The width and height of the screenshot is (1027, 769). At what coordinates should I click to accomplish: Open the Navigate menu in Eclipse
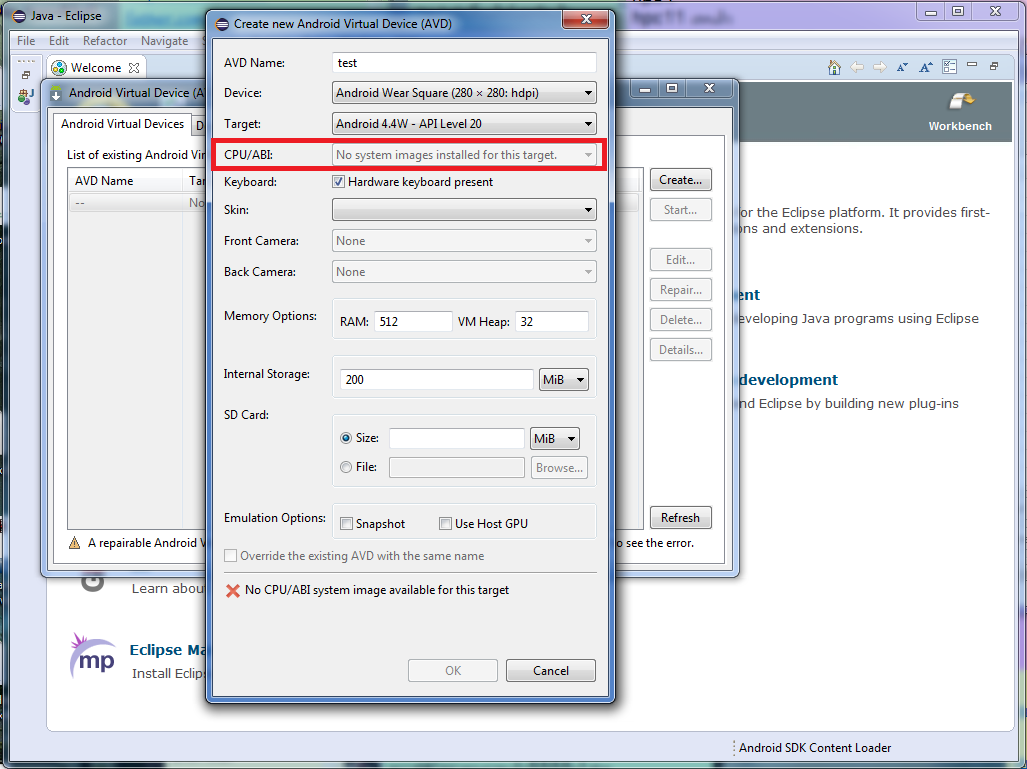point(164,41)
